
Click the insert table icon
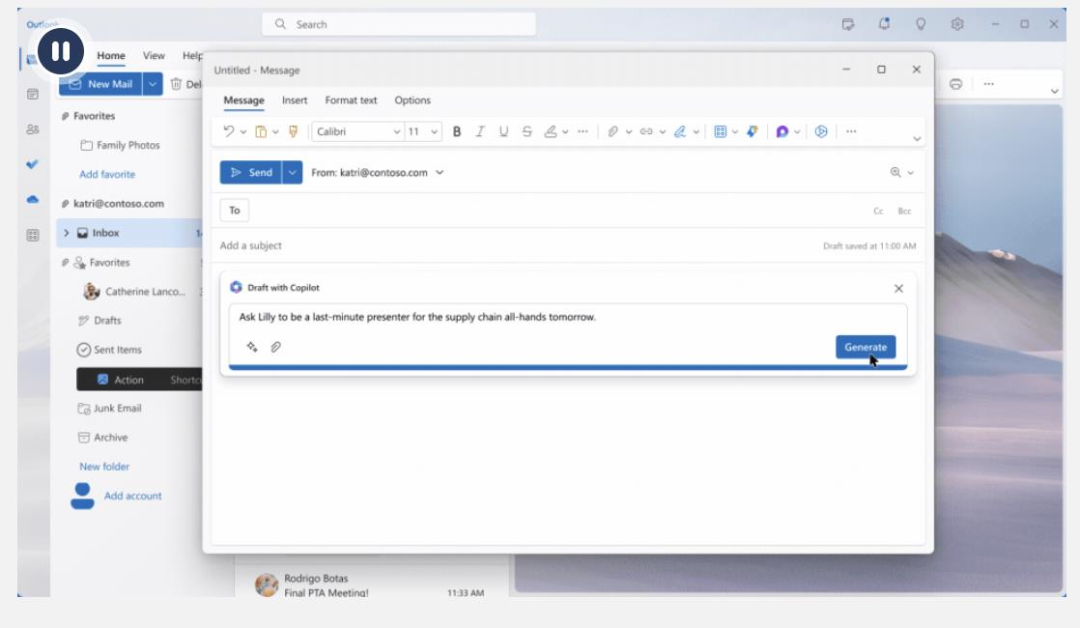pyautogui.click(x=720, y=132)
